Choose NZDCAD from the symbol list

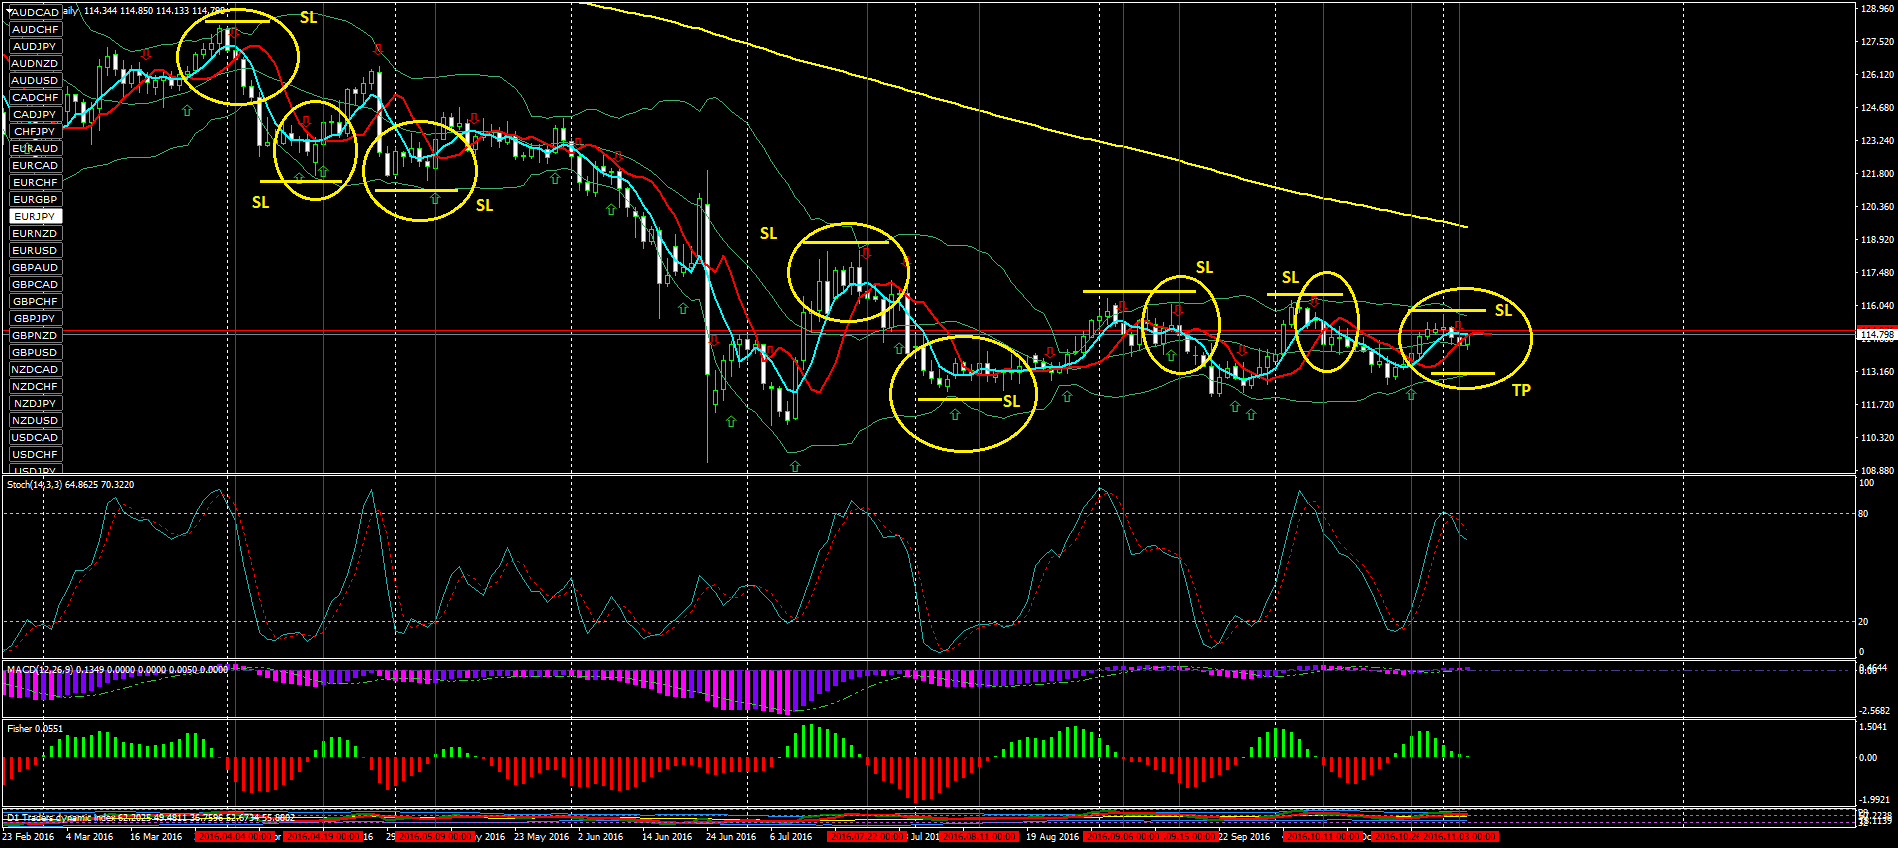tap(35, 369)
